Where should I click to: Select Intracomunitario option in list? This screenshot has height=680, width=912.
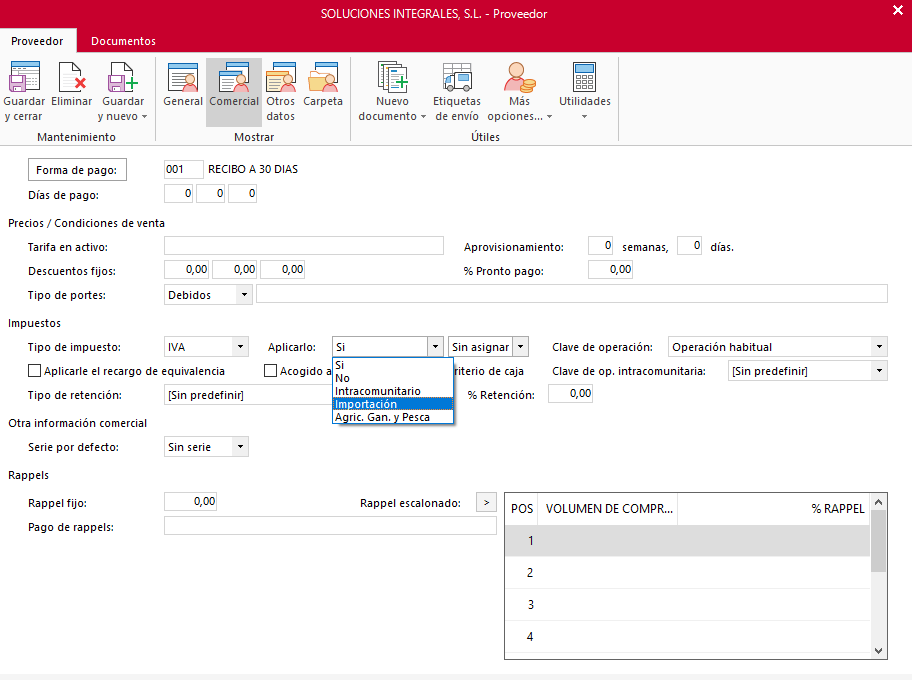click(393, 391)
